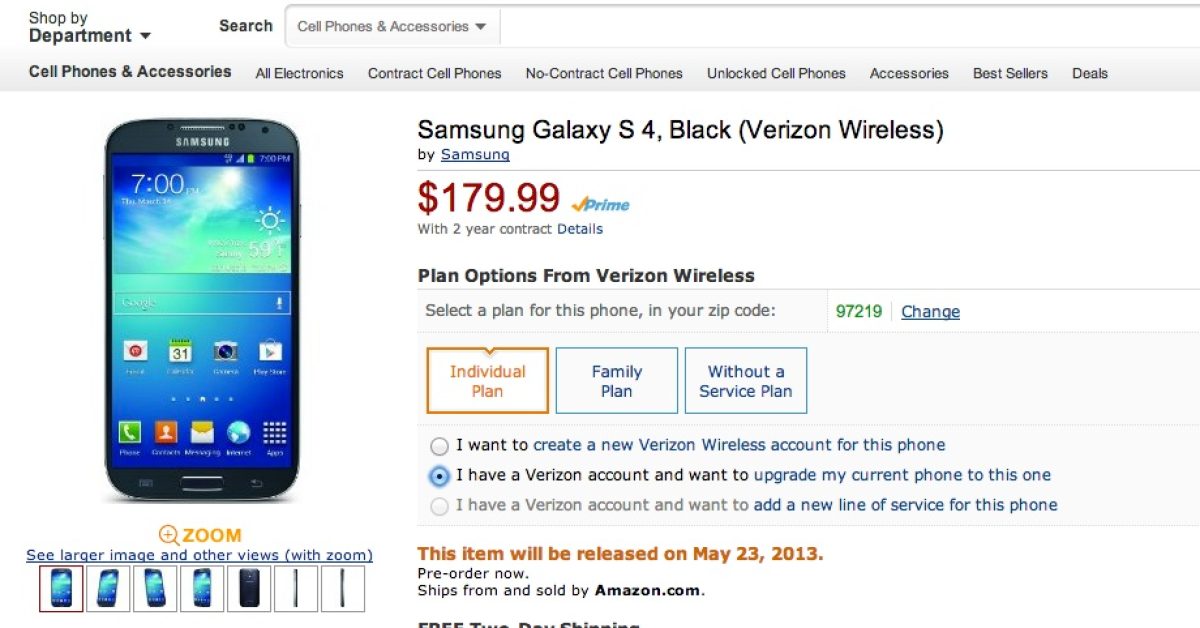The width and height of the screenshot is (1200, 628).
Task: Select upgrade my current phone radio
Action: 439,476
